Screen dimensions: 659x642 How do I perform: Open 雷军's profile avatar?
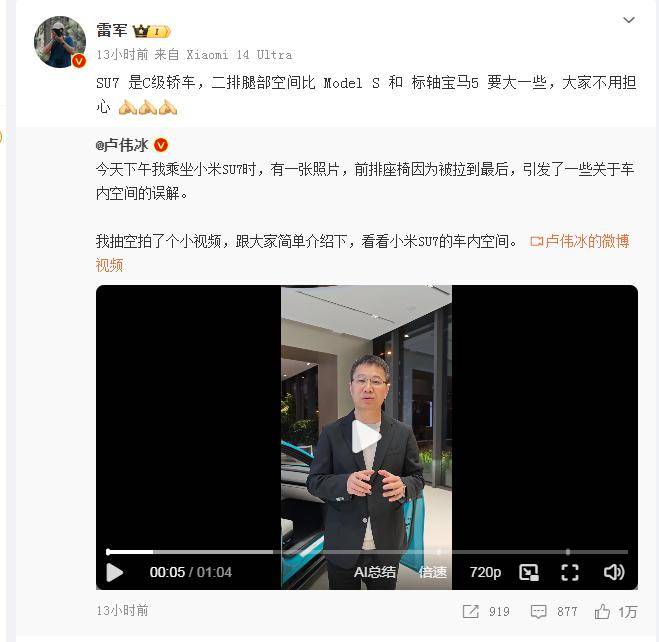click(x=60, y=42)
